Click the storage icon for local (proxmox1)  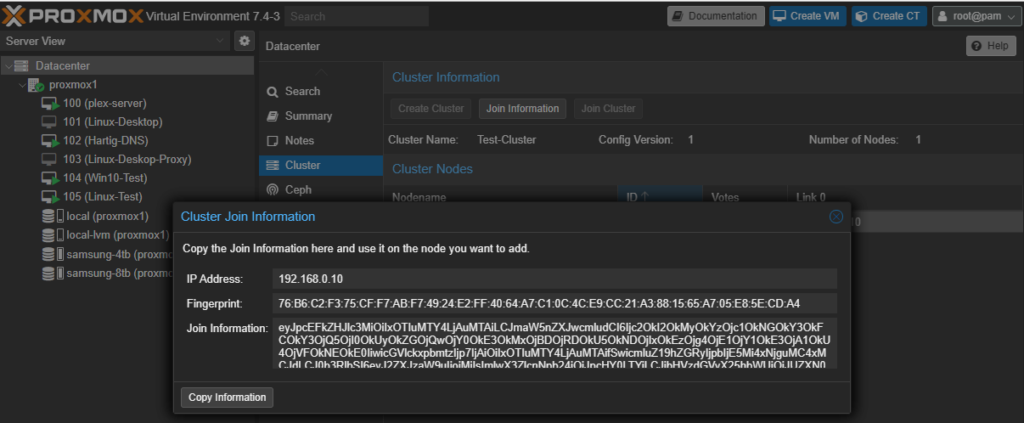(53, 216)
